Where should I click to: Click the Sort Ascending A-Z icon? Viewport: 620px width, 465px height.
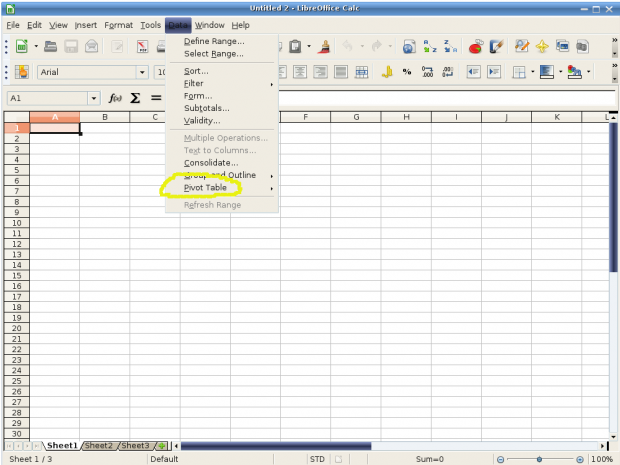[x=429, y=46]
